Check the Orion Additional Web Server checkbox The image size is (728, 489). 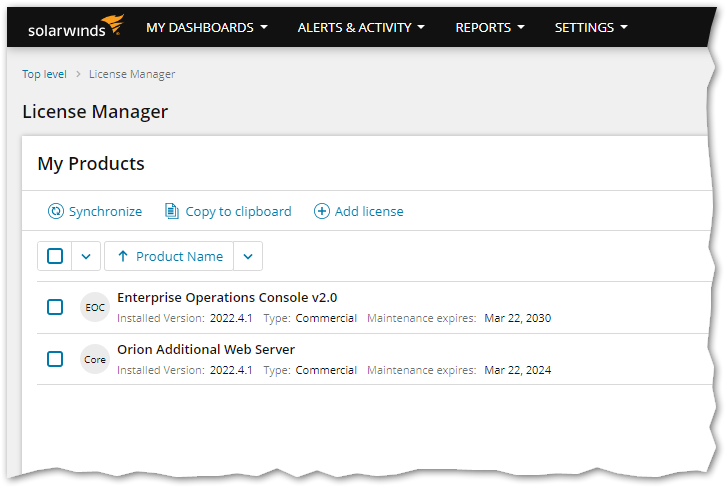point(55,359)
